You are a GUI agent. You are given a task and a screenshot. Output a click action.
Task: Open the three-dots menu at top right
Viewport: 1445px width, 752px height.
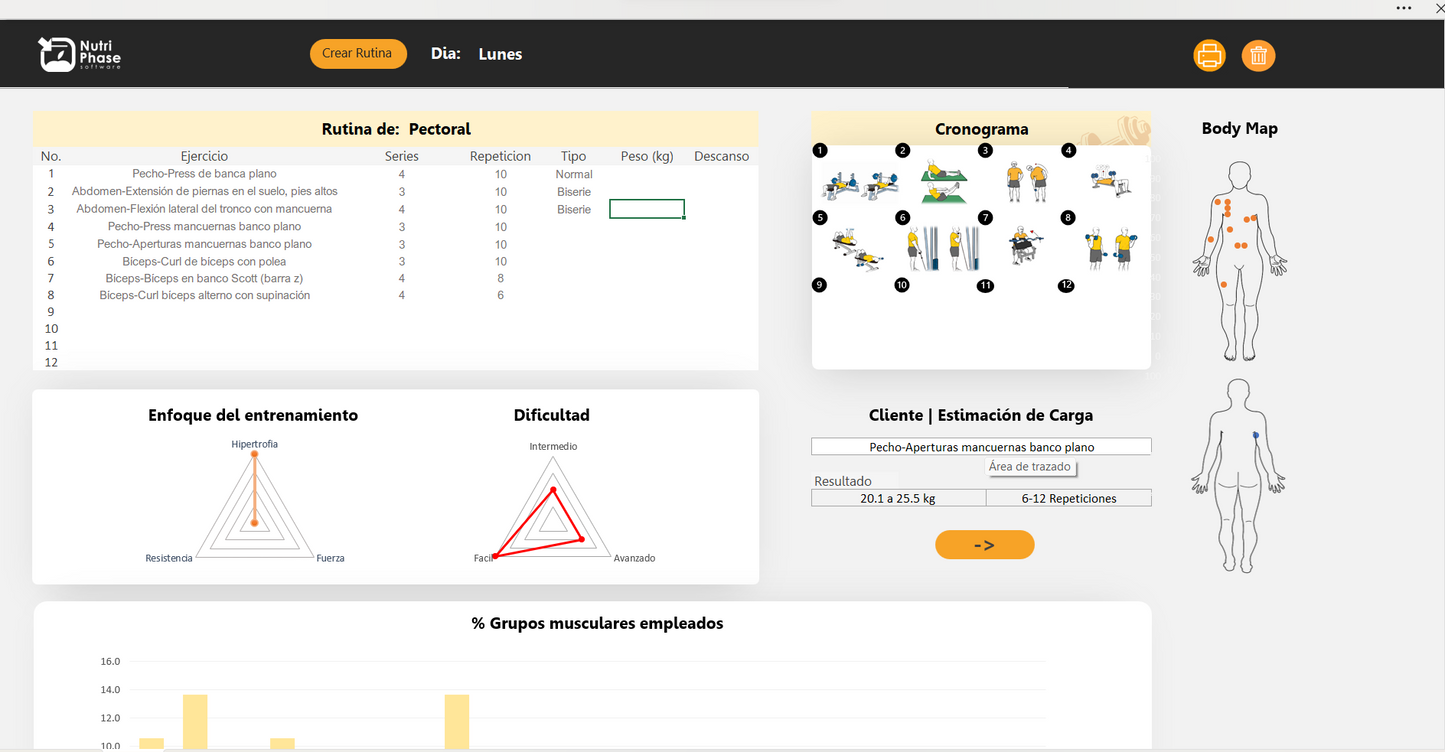click(1404, 8)
